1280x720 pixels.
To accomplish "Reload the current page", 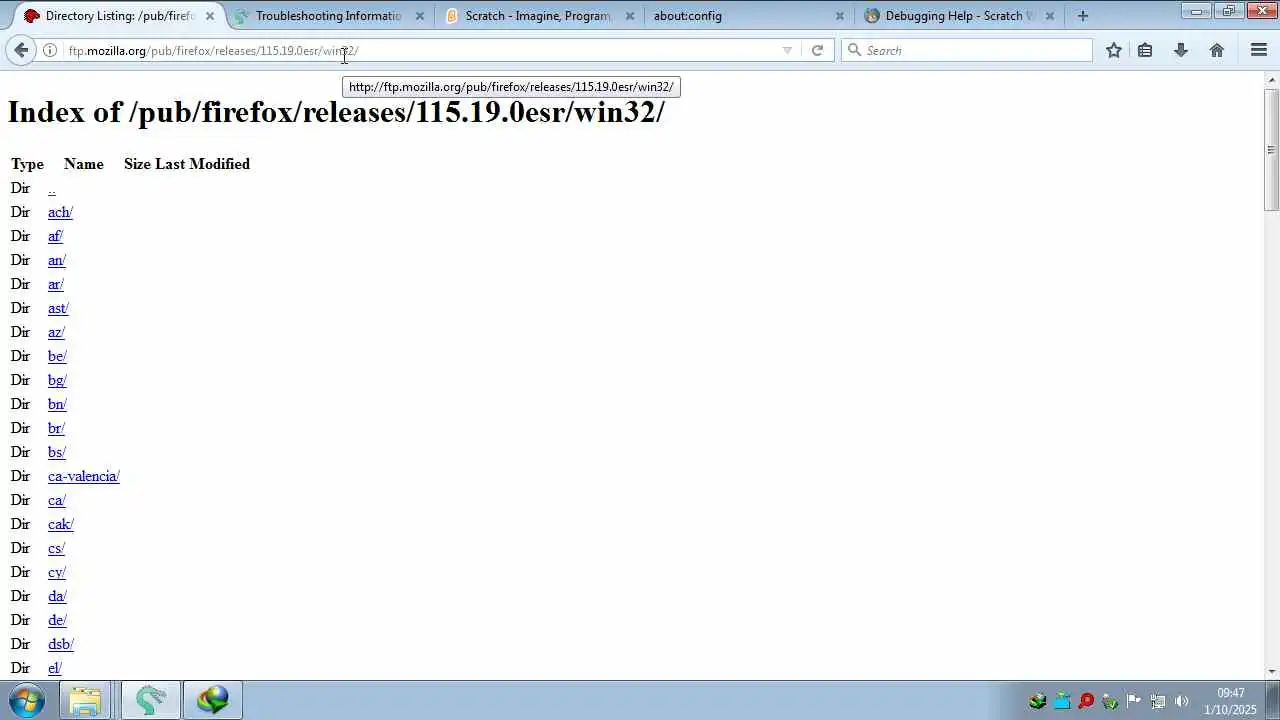I will pos(817,50).
